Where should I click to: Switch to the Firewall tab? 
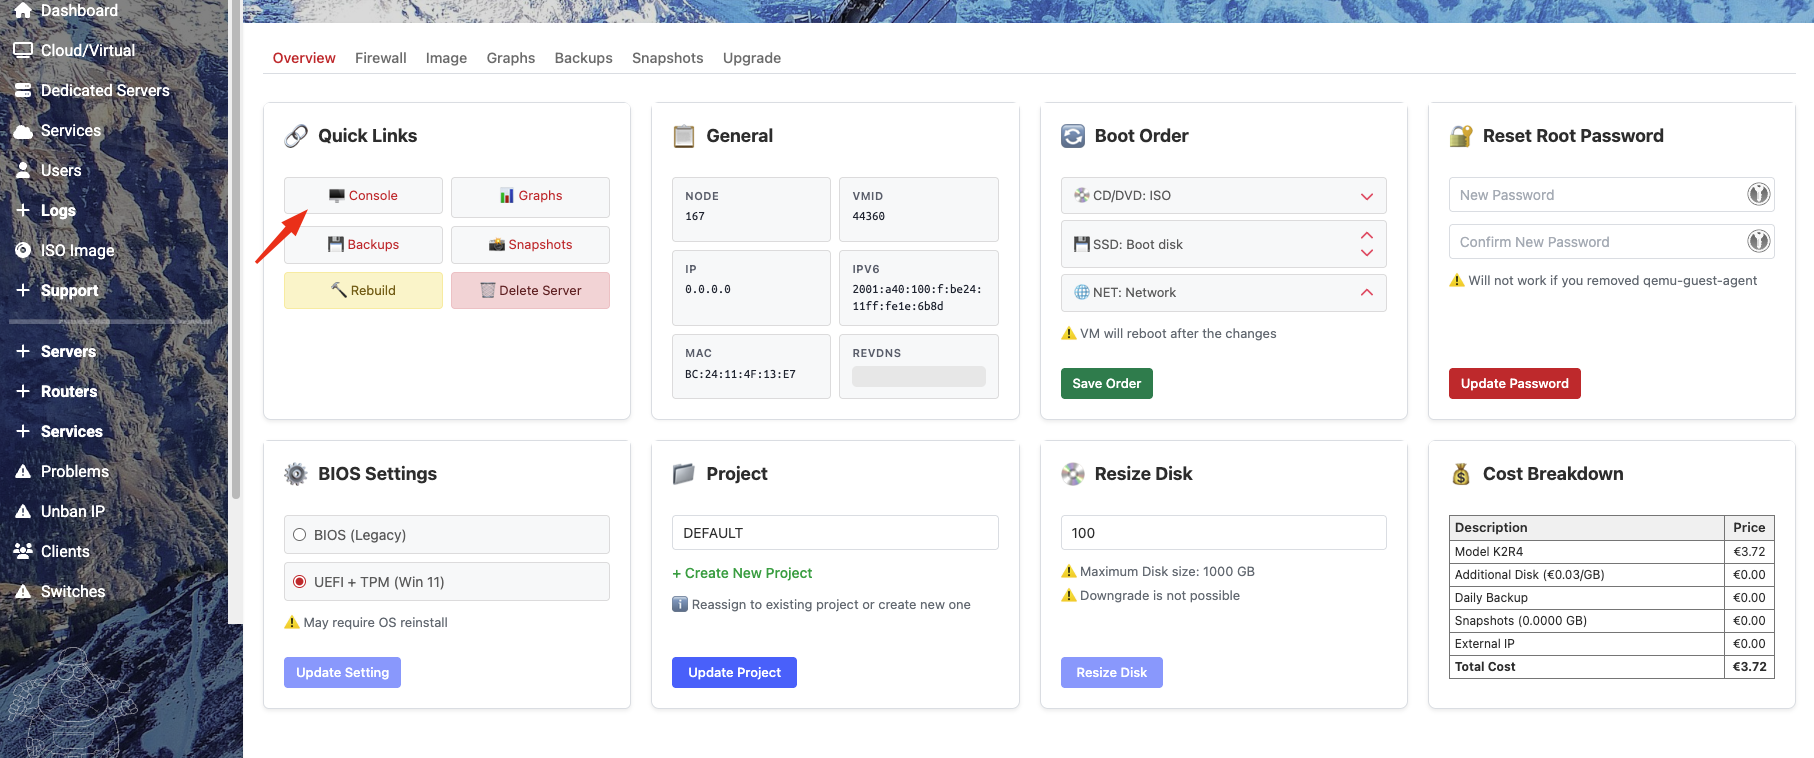380,58
